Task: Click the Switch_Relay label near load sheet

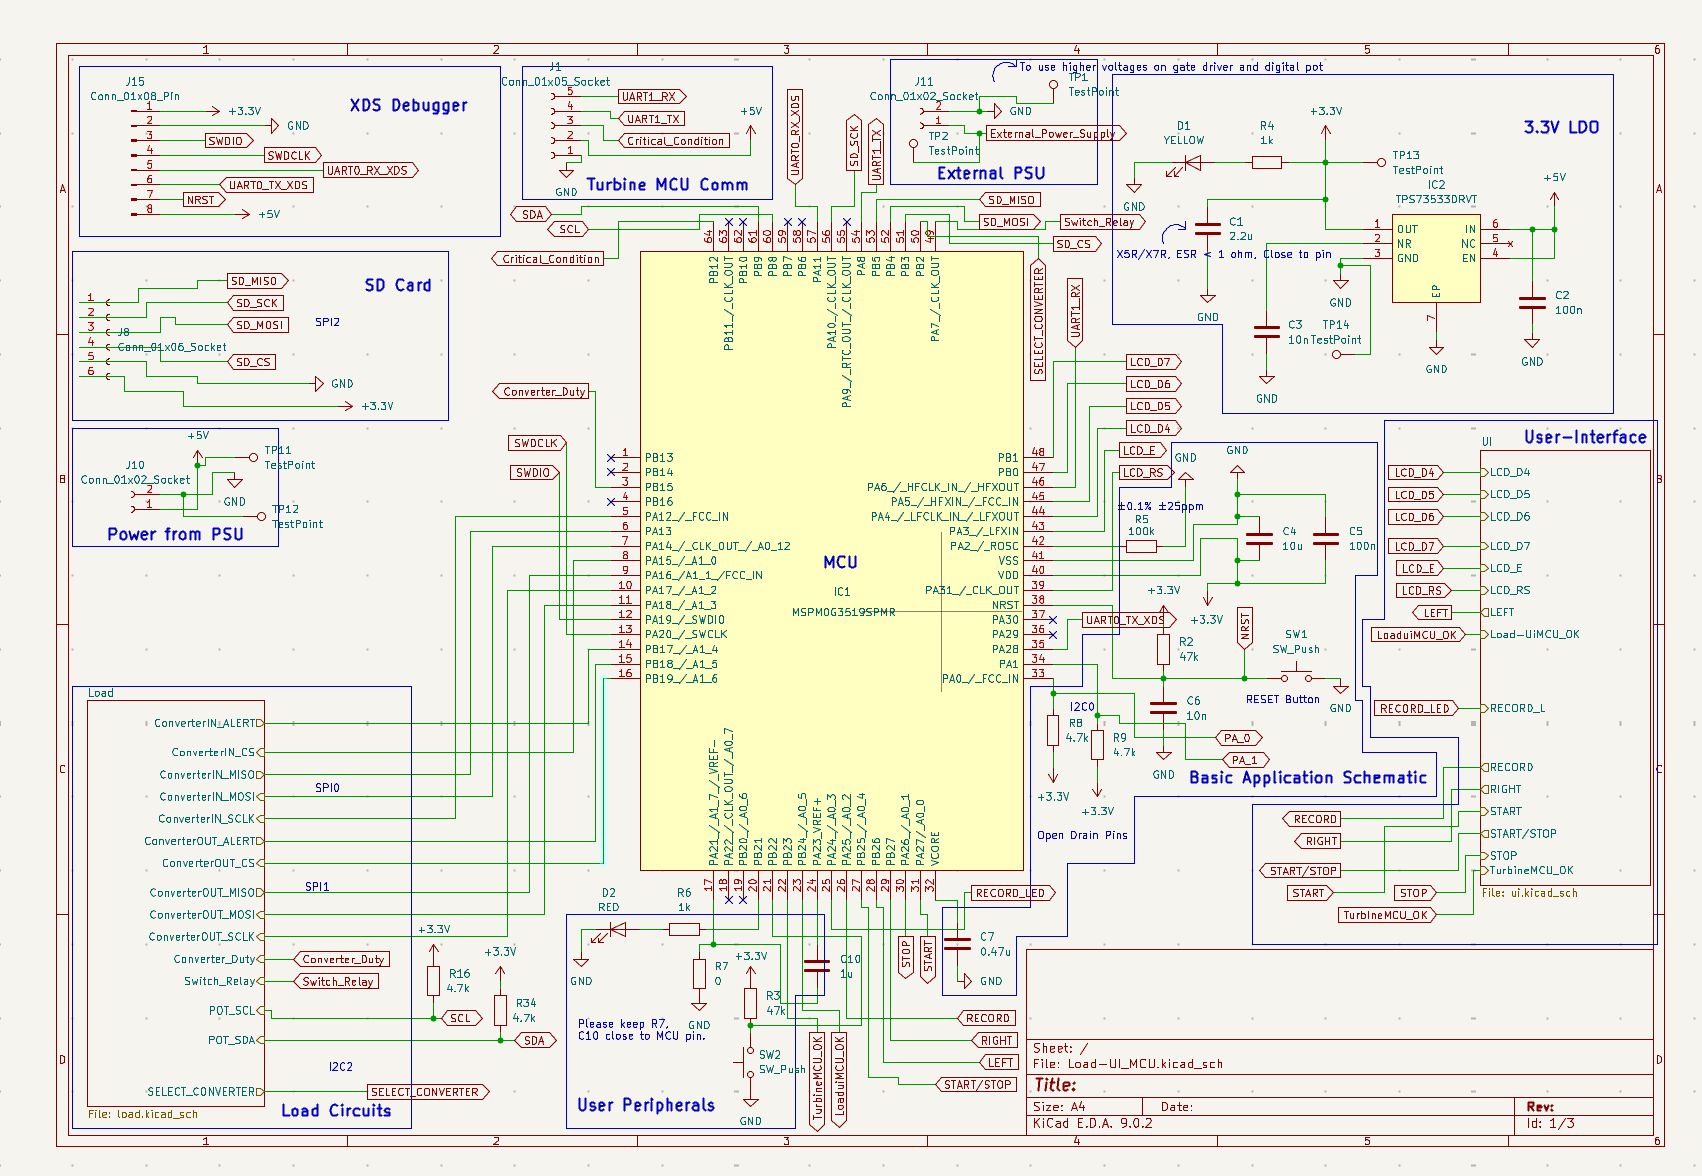Action: coord(336,981)
